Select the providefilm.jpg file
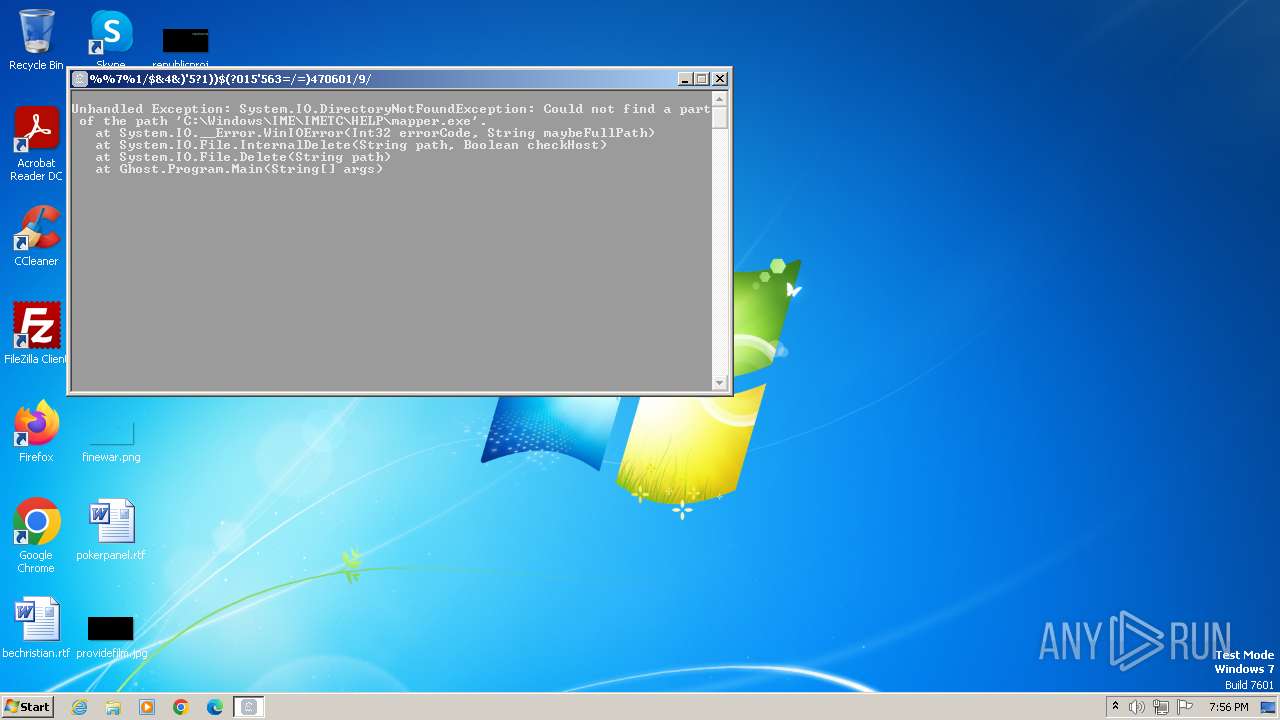The image size is (1280, 720). click(111, 636)
